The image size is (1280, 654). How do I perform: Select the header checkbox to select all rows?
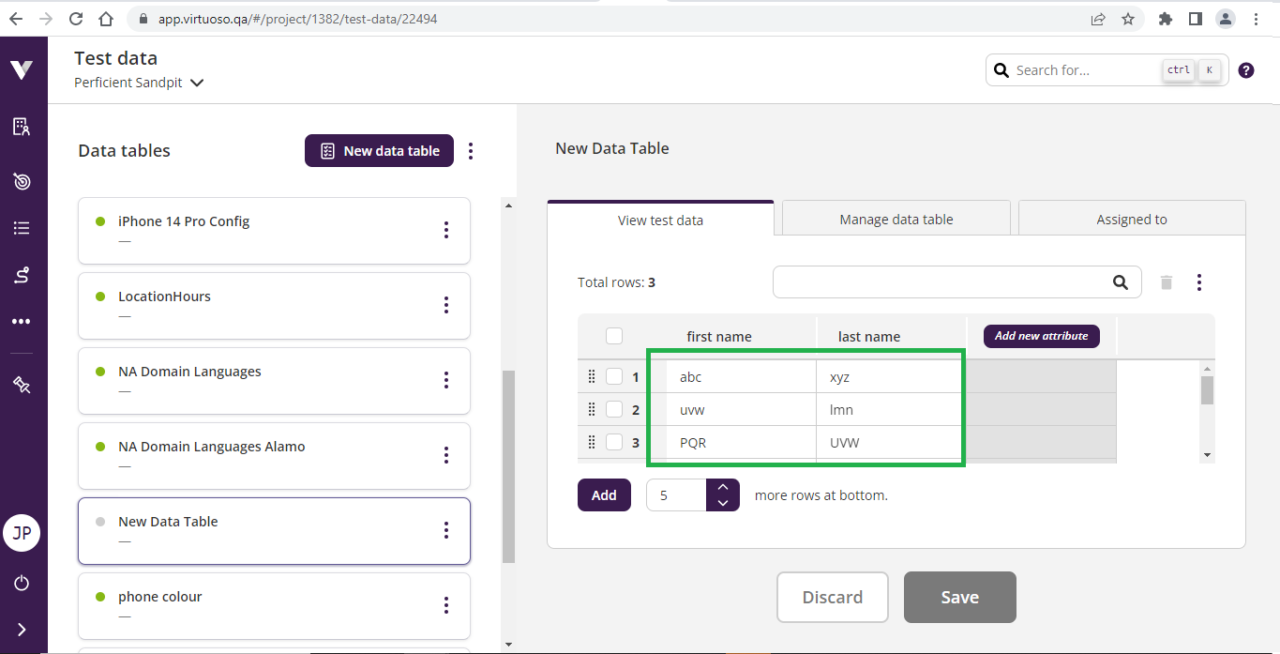click(613, 336)
